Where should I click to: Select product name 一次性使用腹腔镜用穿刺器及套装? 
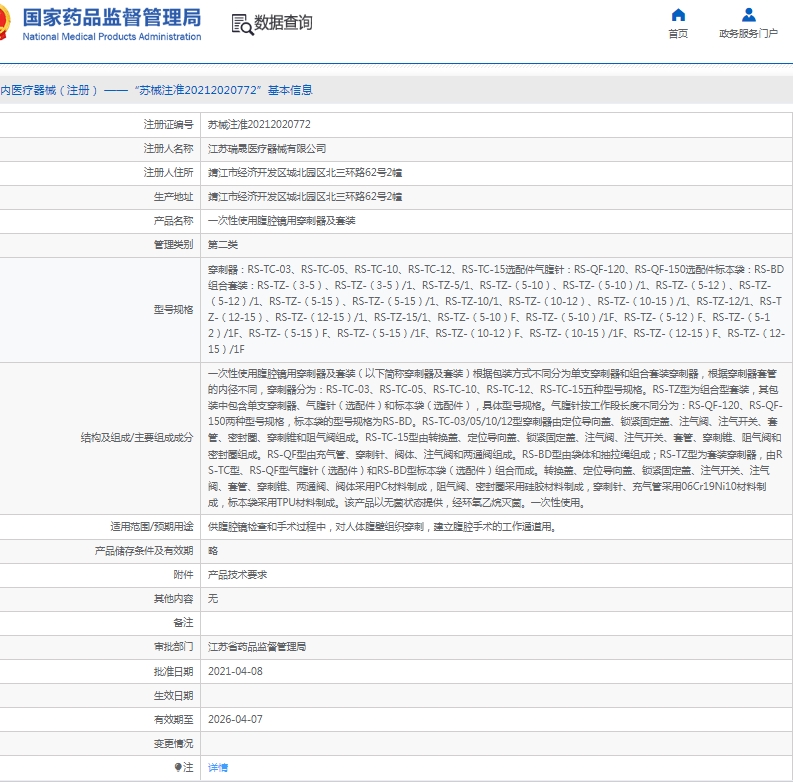coord(281,221)
